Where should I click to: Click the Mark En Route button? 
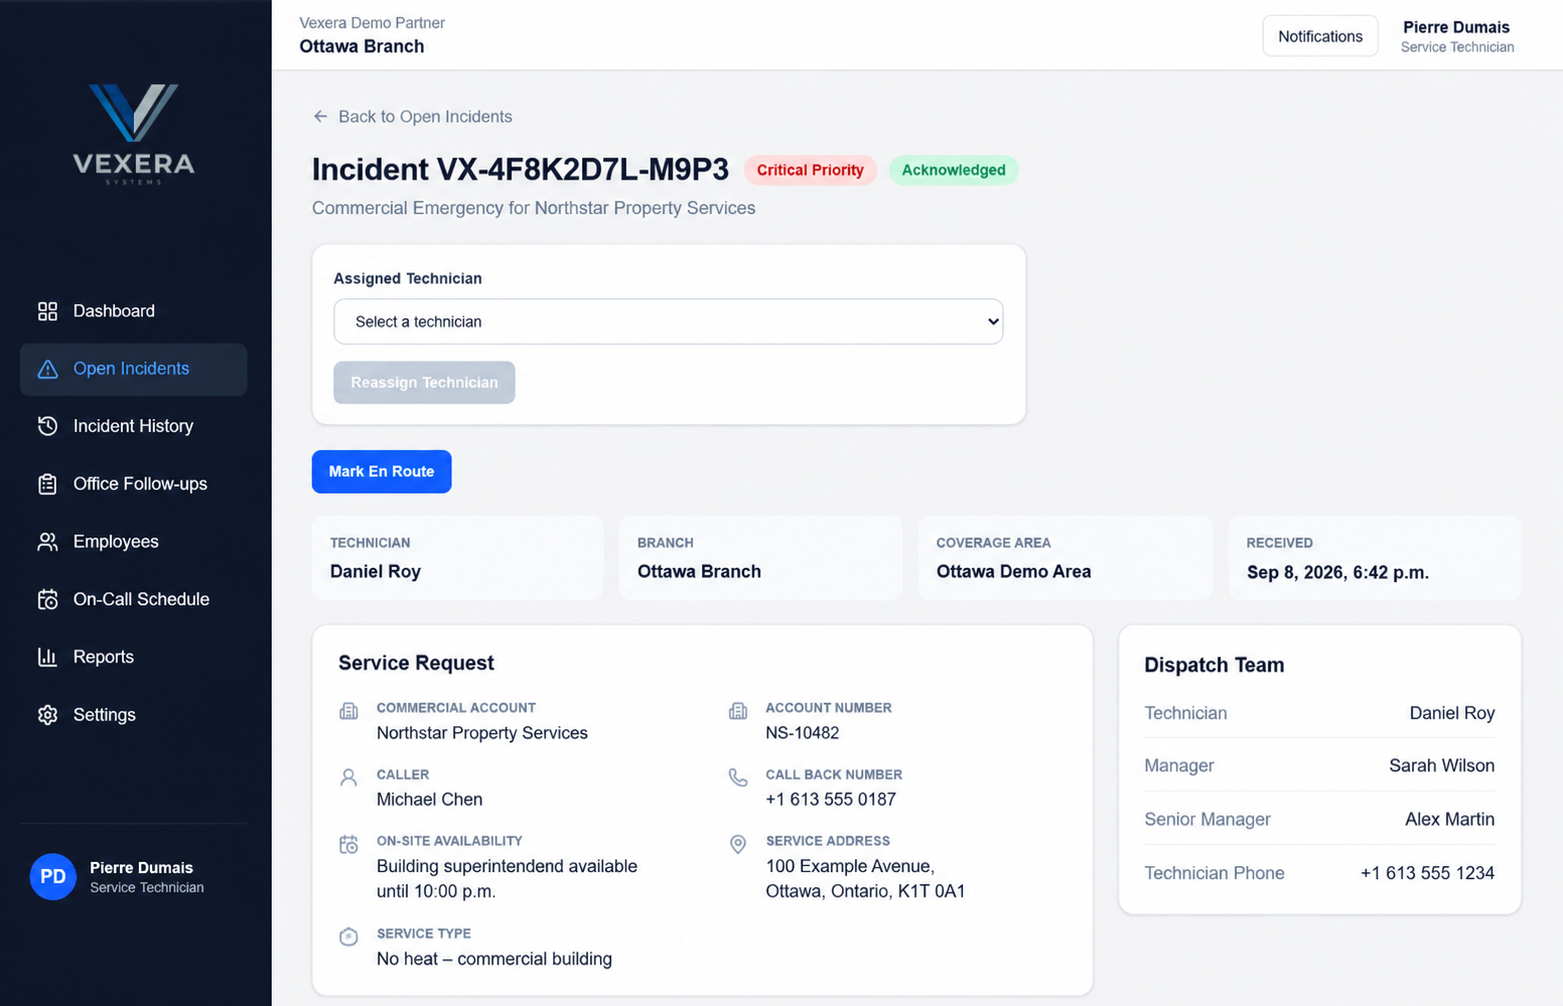coord(381,472)
